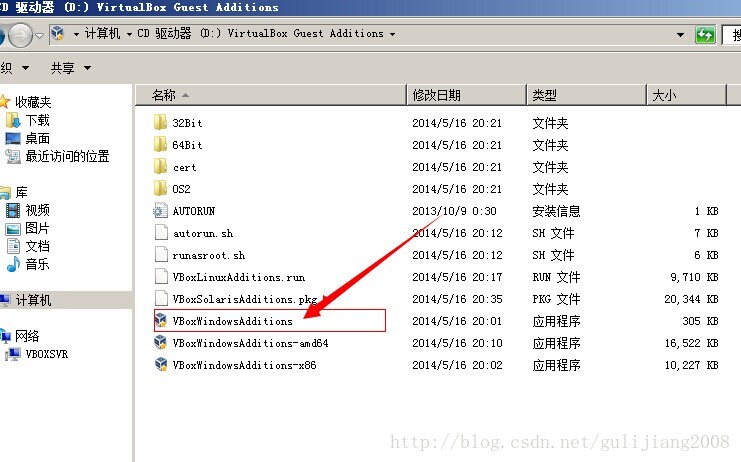The height and width of the screenshot is (462, 741).
Task: Sort by the 大小 column header
Action: click(686, 95)
